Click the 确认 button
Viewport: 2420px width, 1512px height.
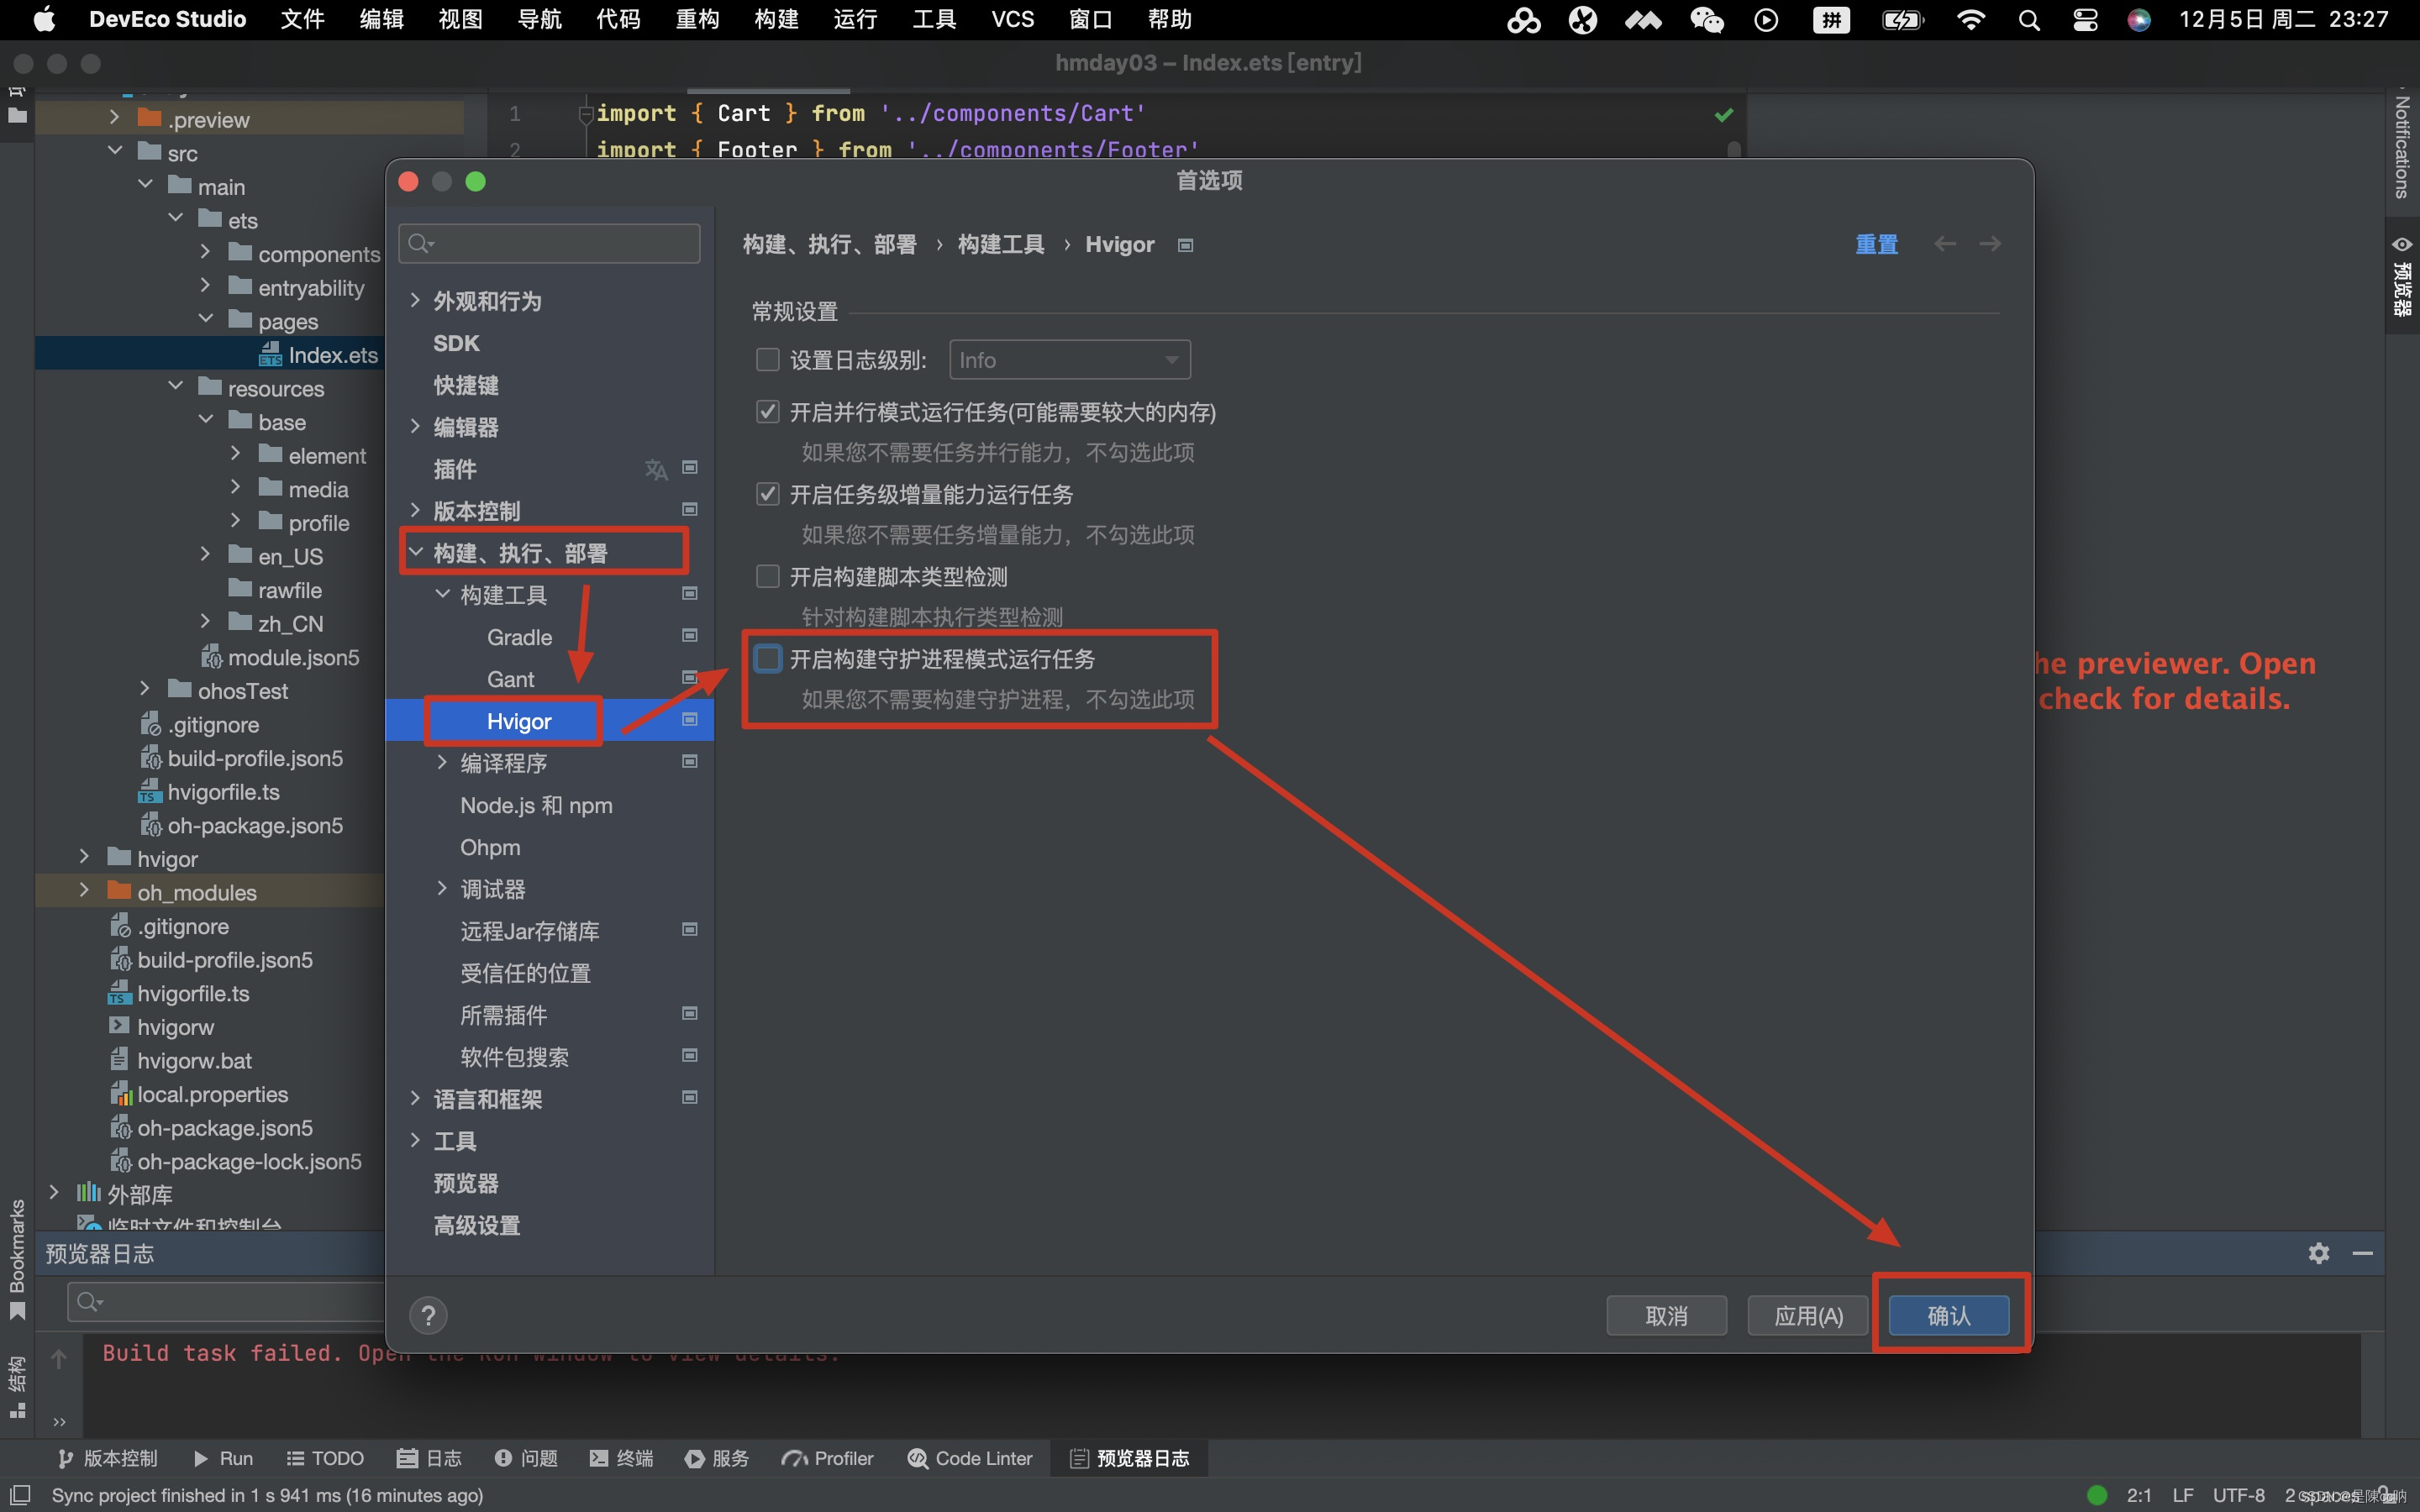click(1947, 1315)
